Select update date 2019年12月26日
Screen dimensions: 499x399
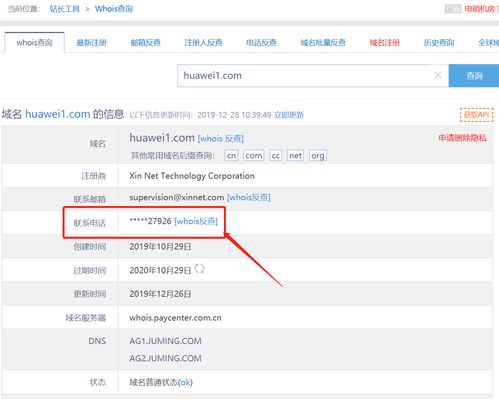tap(160, 294)
